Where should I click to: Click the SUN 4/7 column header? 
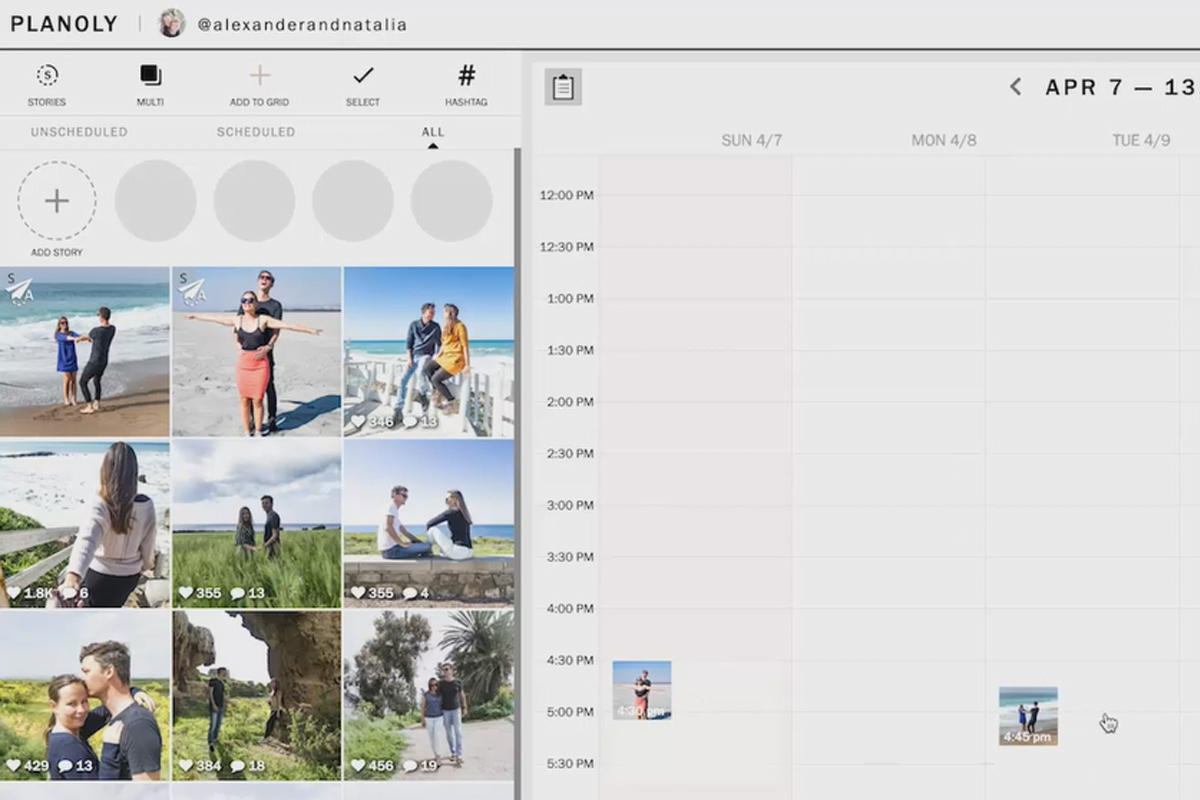click(x=752, y=141)
